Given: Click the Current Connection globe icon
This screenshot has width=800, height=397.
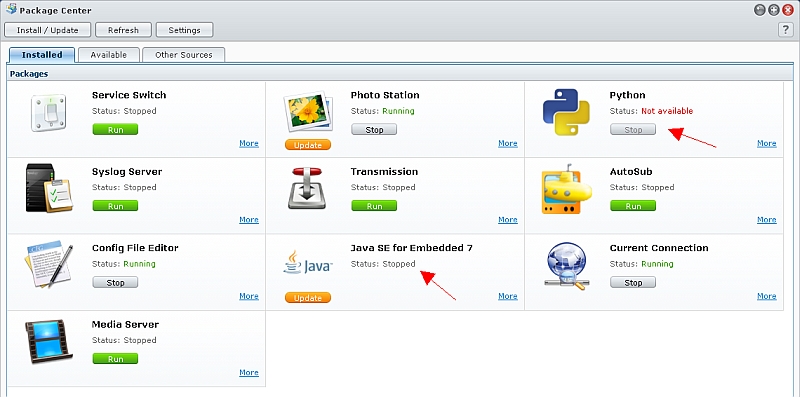Looking at the screenshot, I should 566,266.
